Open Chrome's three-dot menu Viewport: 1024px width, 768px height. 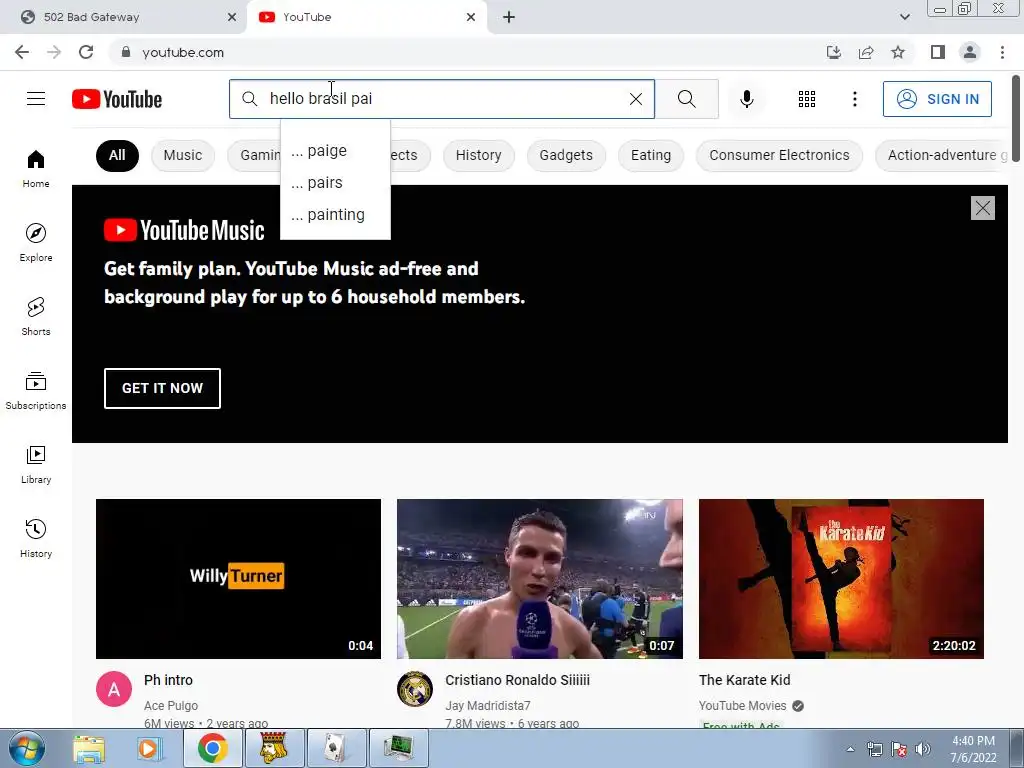(x=1002, y=52)
